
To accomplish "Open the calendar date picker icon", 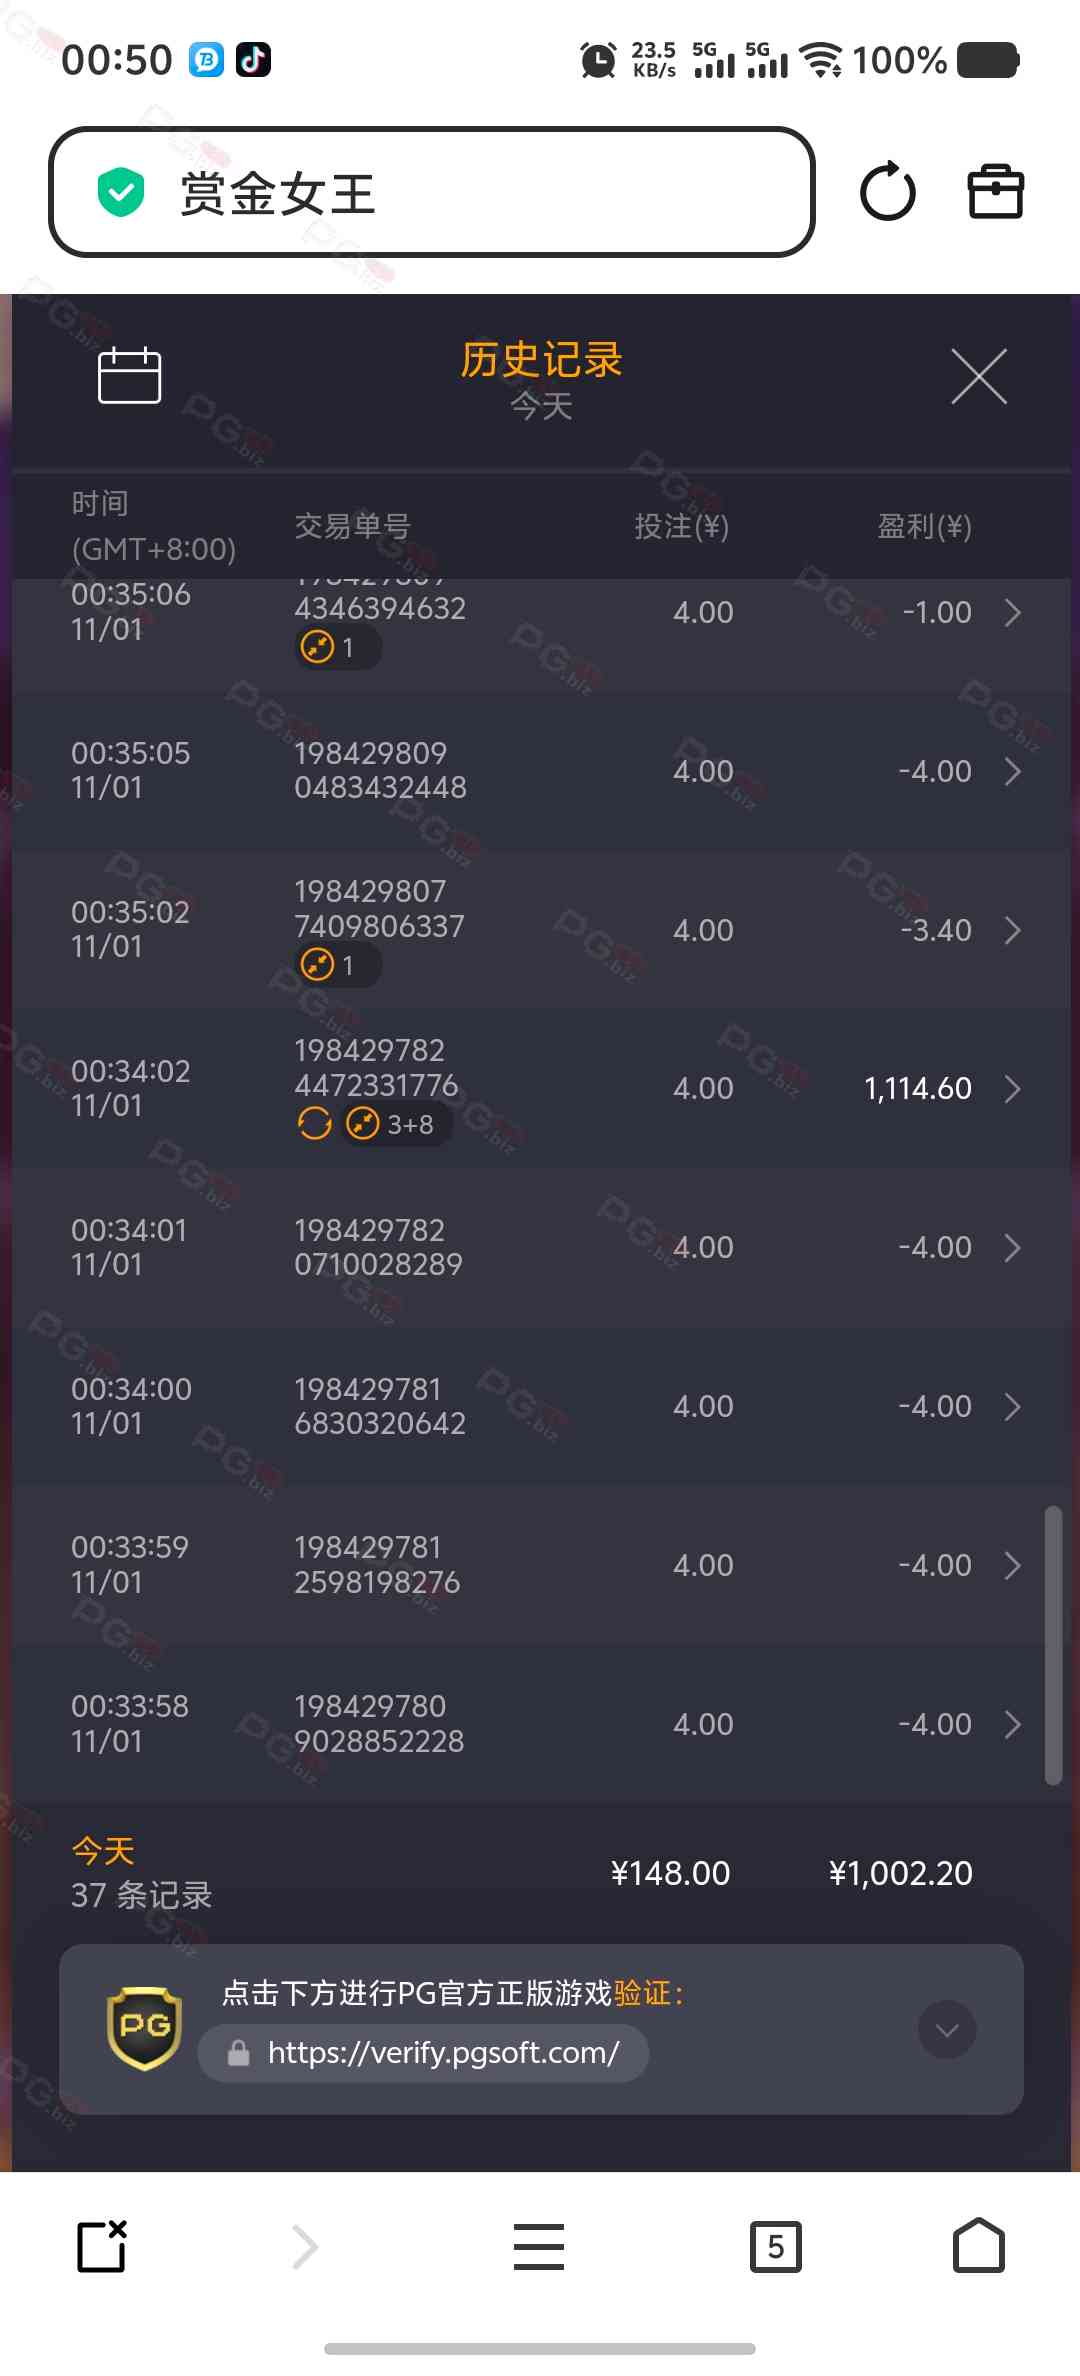I will pyautogui.click(x=129, y=376).
